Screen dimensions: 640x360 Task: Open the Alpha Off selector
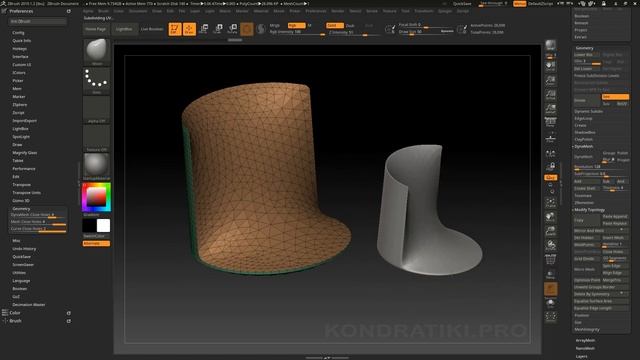pyautogui.click(x=97, y=109)
